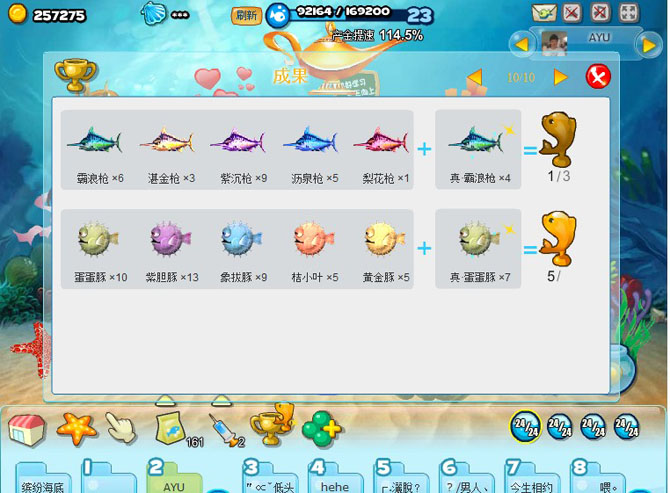Close the 成果 achievements panel
Image resolution: width=670 pixels, height=493 pixels.
pos(598,76)
